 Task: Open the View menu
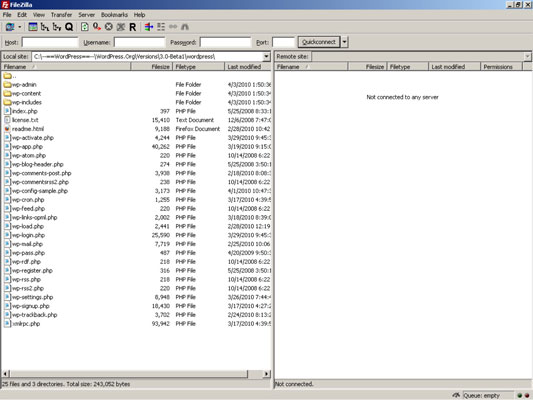coord(39,15)
